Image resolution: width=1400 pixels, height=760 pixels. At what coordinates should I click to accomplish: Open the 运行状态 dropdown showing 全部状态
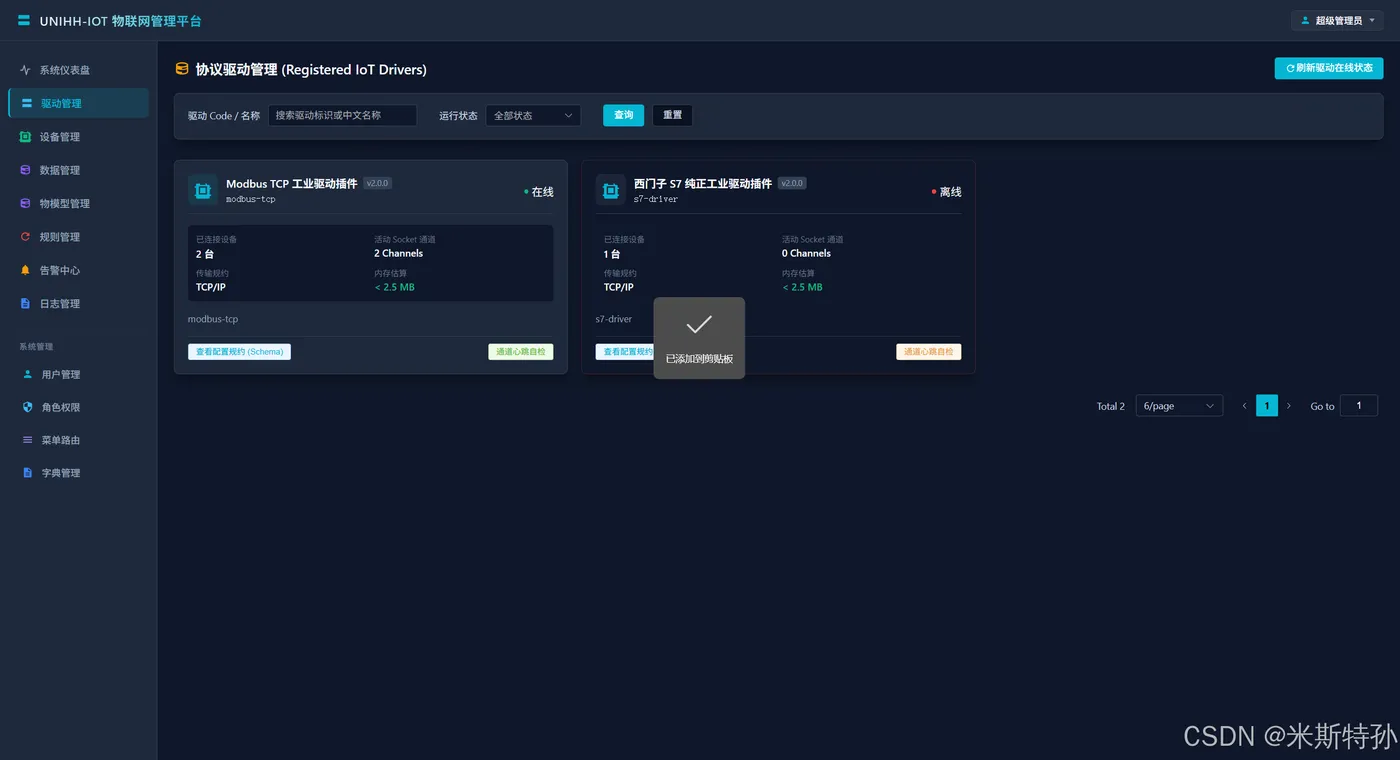[x=533, y=115]
